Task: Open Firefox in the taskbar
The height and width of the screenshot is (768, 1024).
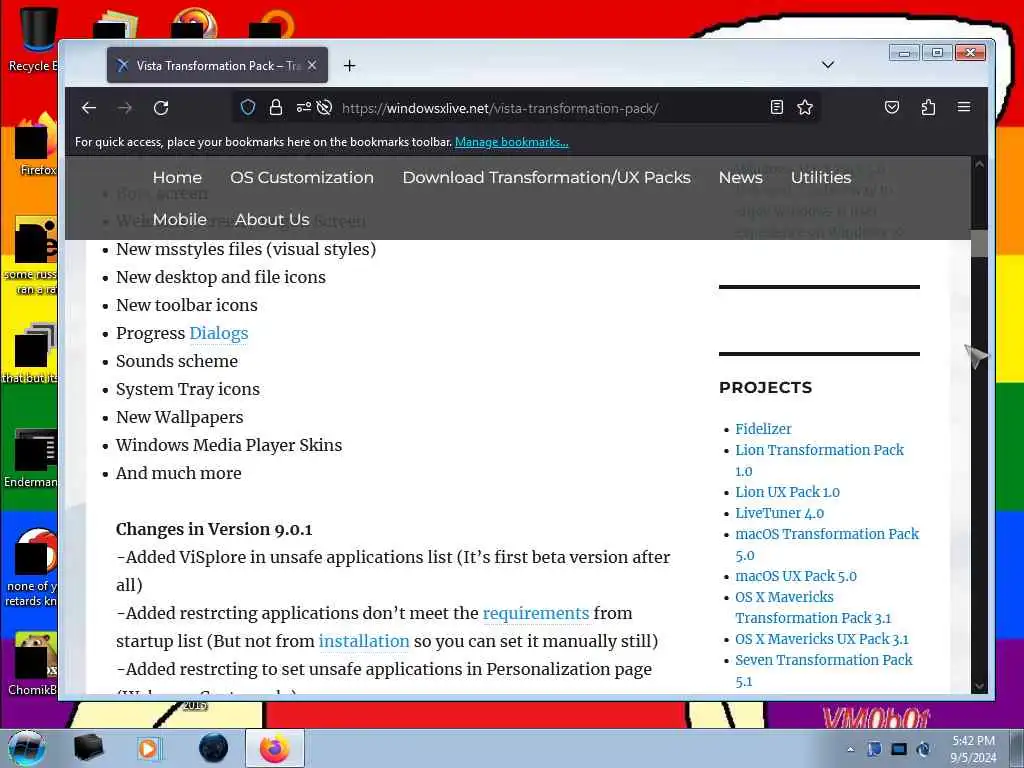Action: coord(274,748)
